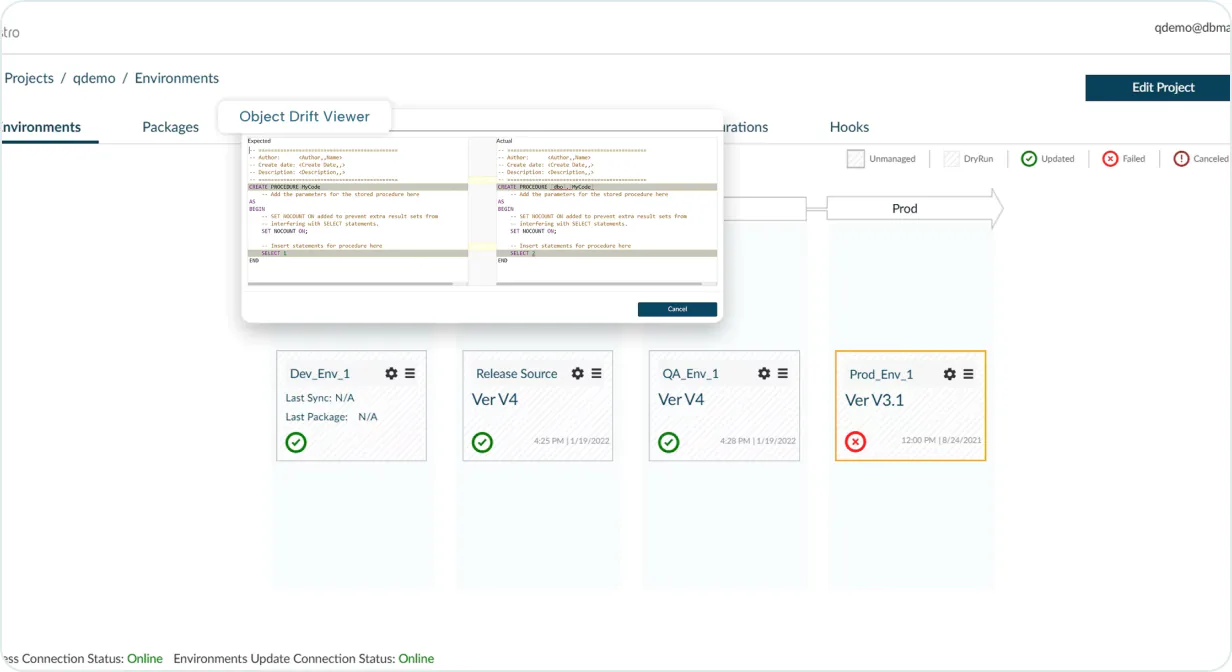Image resolution: width=1232 pixels, height=672 pixels.
Task: Click CREATE PROCEDURE line in Expected pane
Action: 357,187
